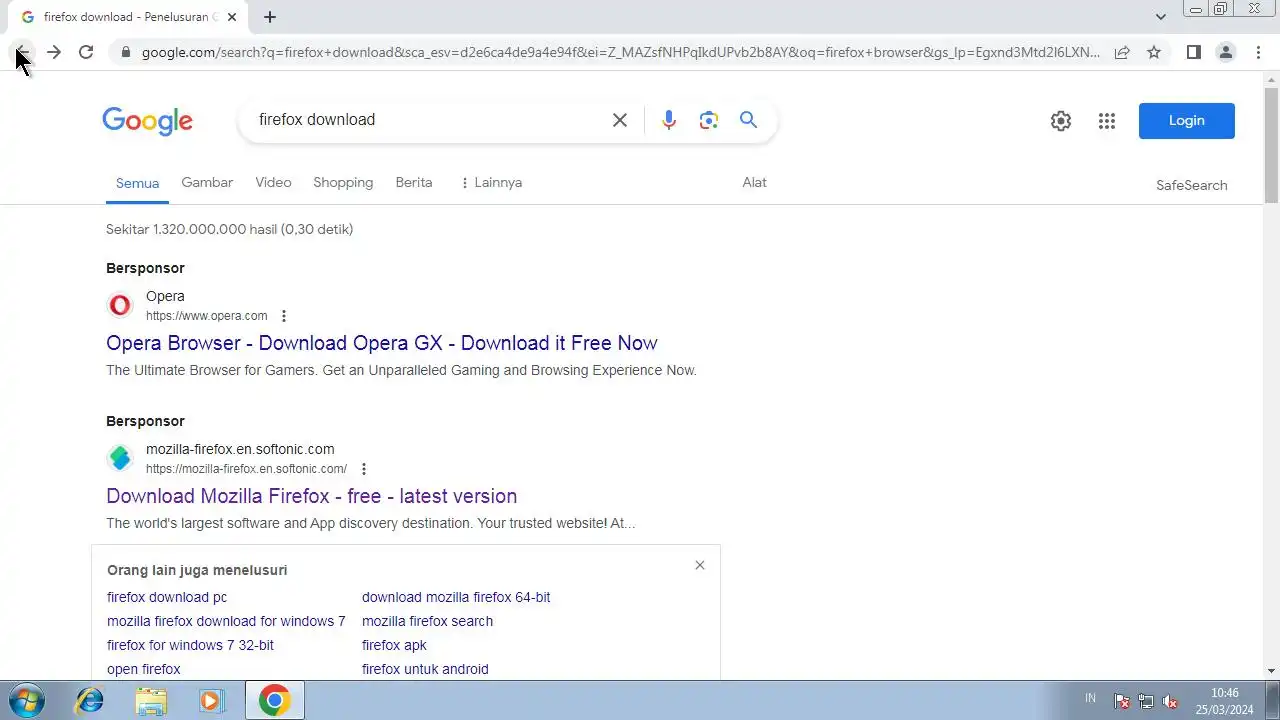
Task: Open Download Mozilla Firefox softonic link
Action: [312, 496]
